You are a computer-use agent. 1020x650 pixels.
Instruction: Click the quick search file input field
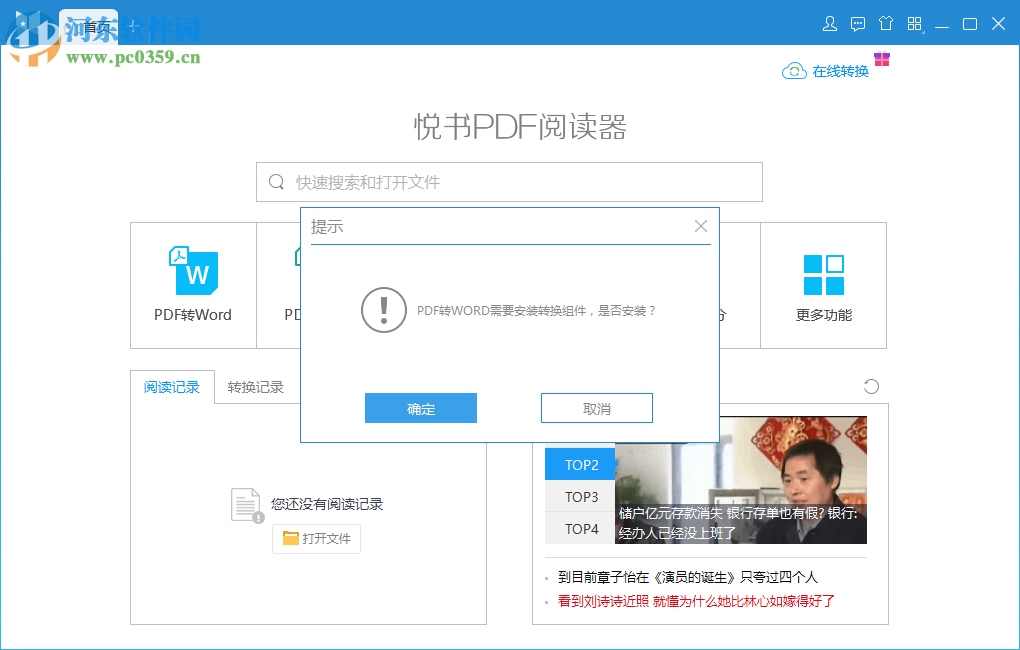coord(509,182)
